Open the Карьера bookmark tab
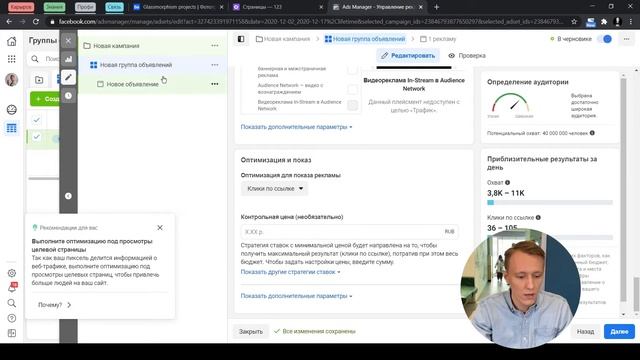This screenshot has height=360, width=640. tap(21, 7)
